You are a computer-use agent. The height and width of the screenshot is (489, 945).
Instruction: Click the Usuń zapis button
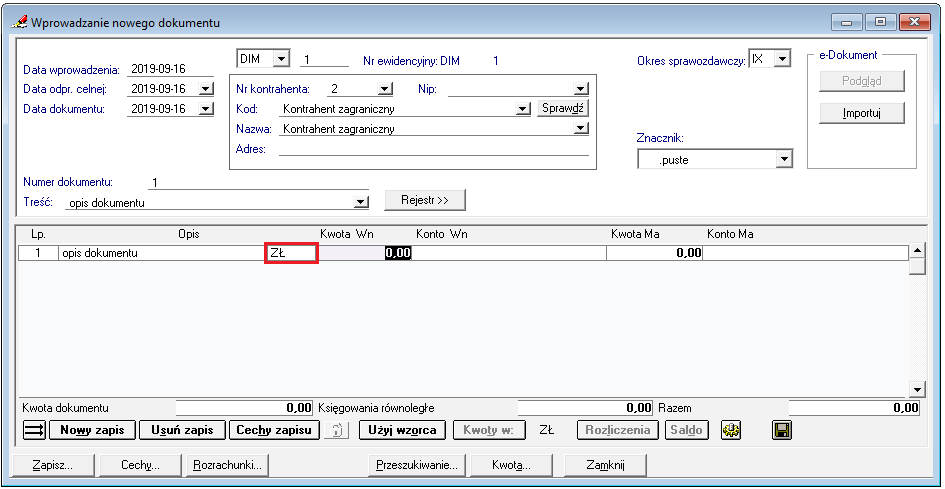click(183, 431)
